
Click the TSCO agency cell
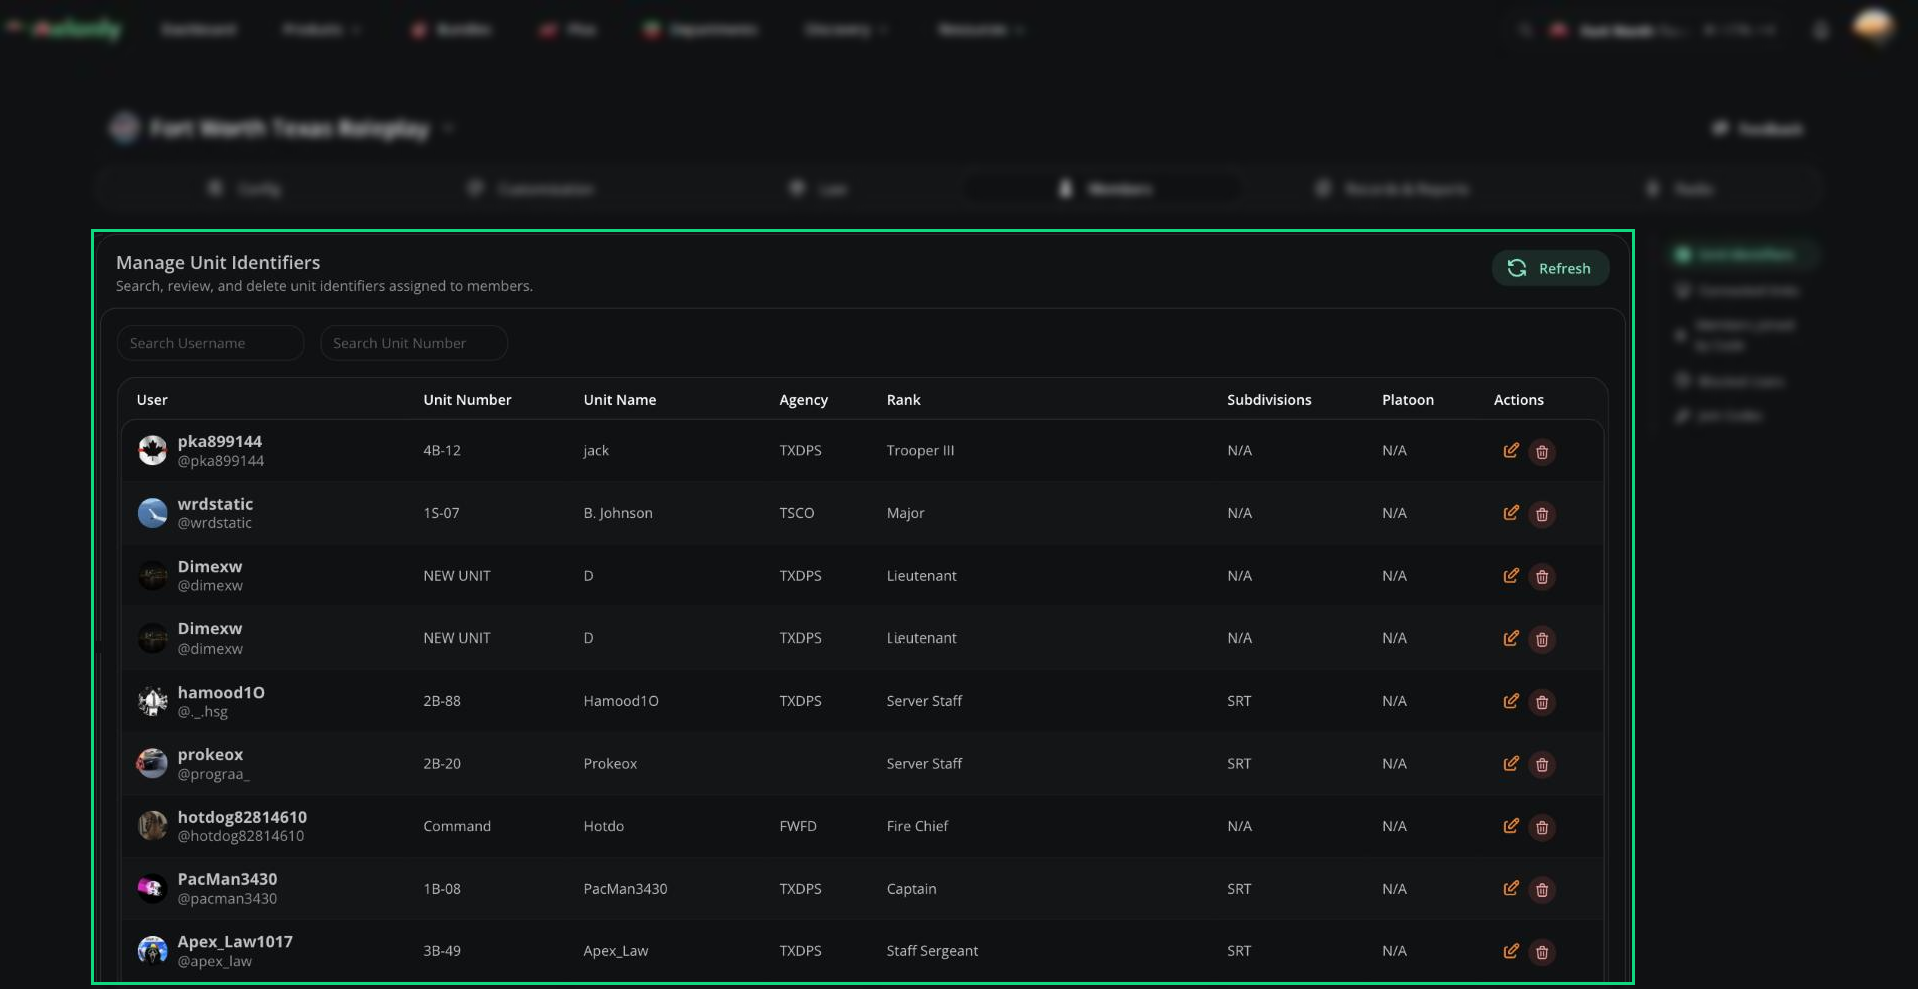click(x=797, y=513)
